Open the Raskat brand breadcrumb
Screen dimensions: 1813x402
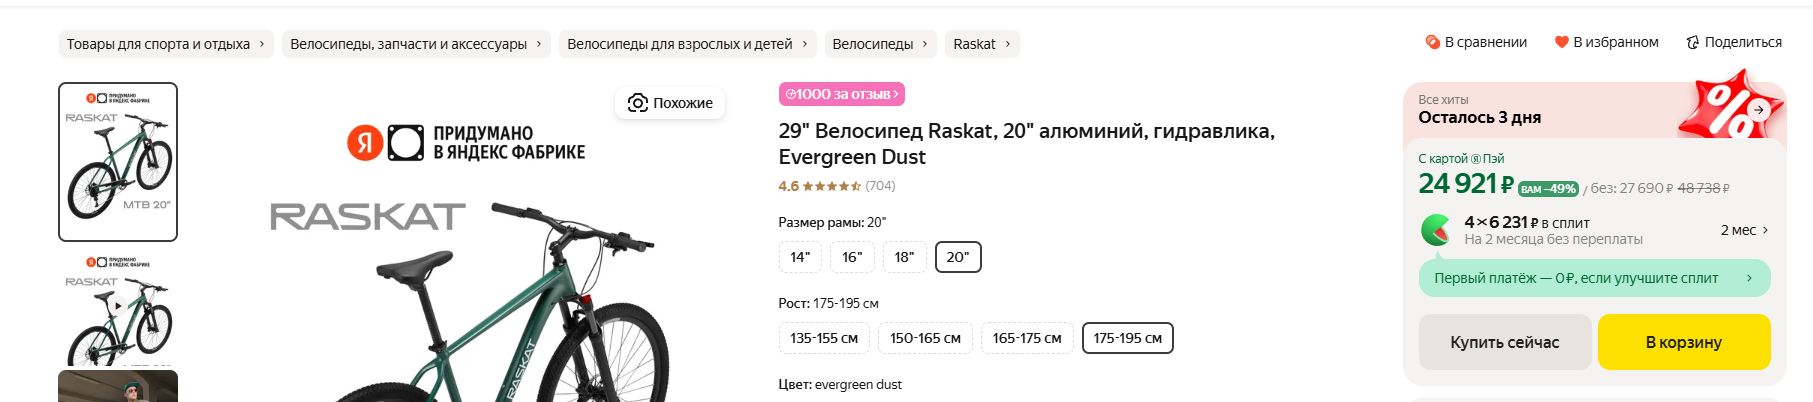click(981, 44)
